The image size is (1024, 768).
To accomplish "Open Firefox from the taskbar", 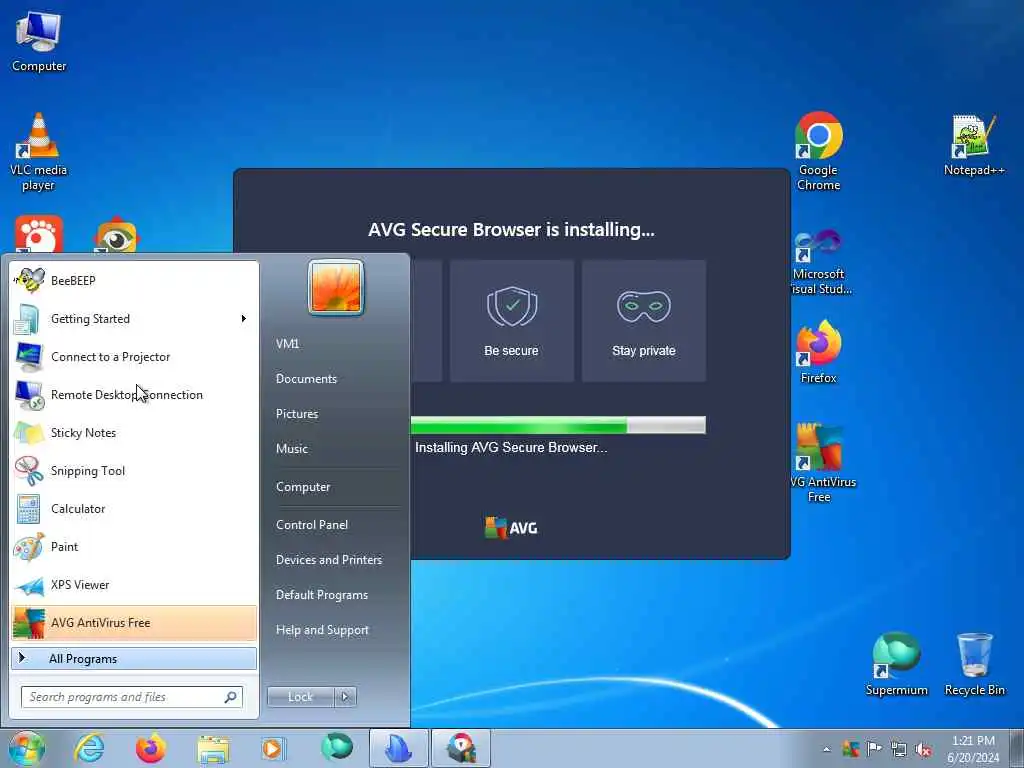I will pyautogui.click(x=151, y=748).
